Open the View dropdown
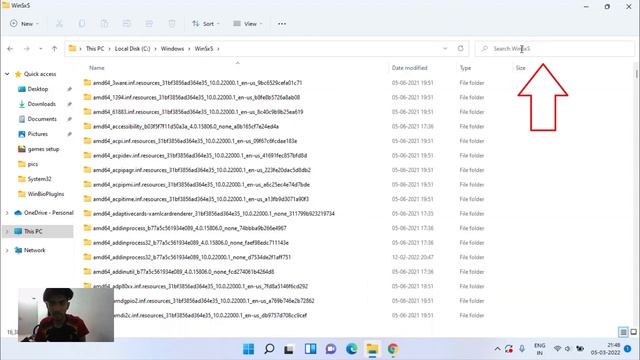 coord(247,24)
